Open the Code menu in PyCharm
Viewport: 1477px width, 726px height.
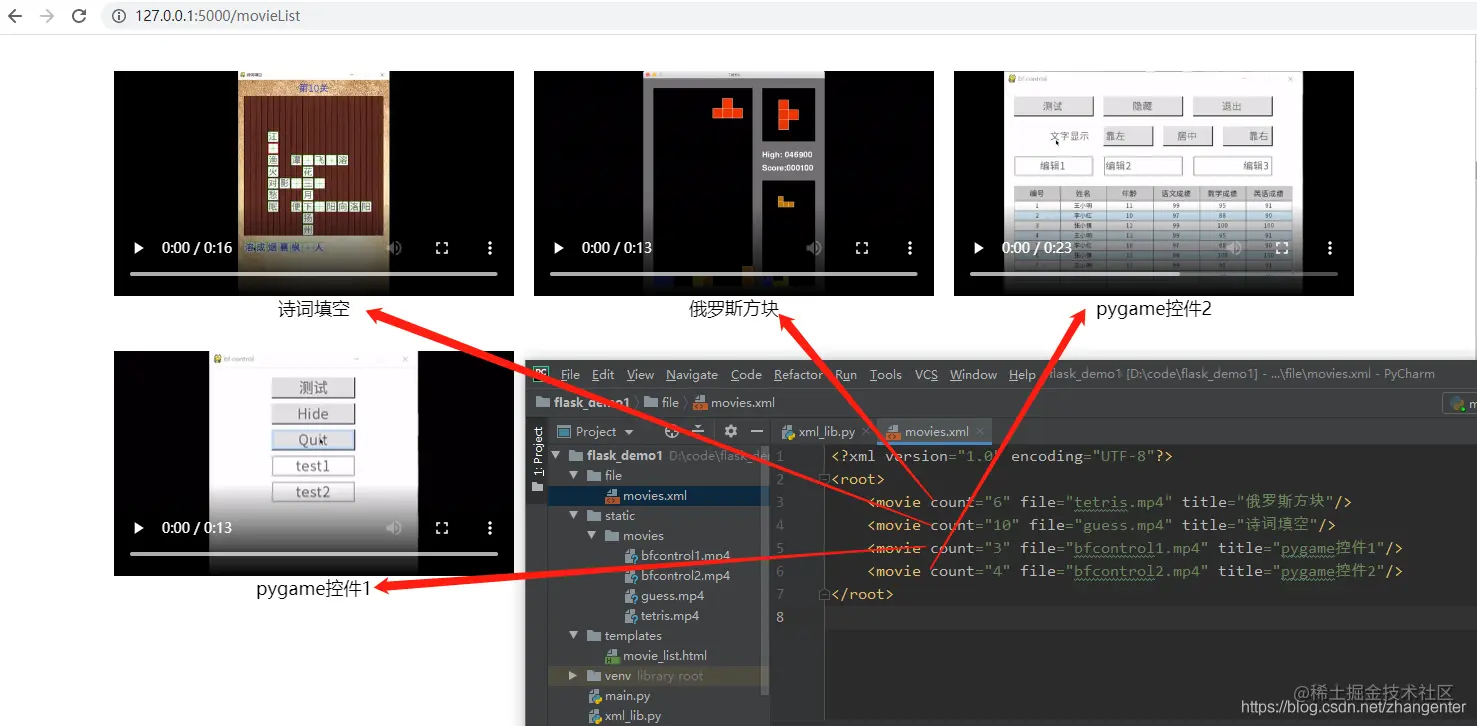tap(746, 375)
